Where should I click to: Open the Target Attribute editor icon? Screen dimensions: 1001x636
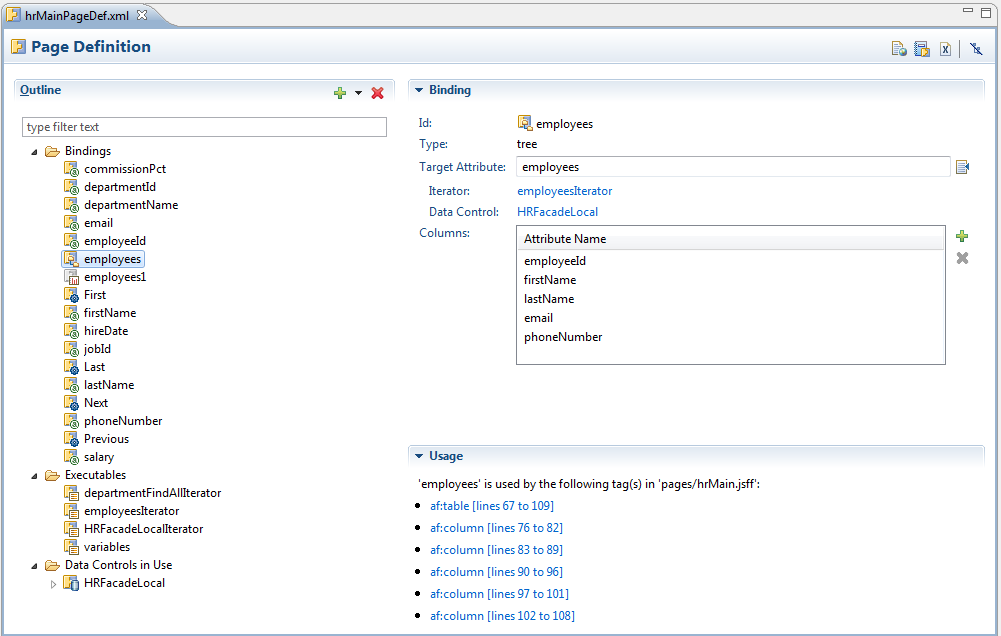tap(962, 166)
